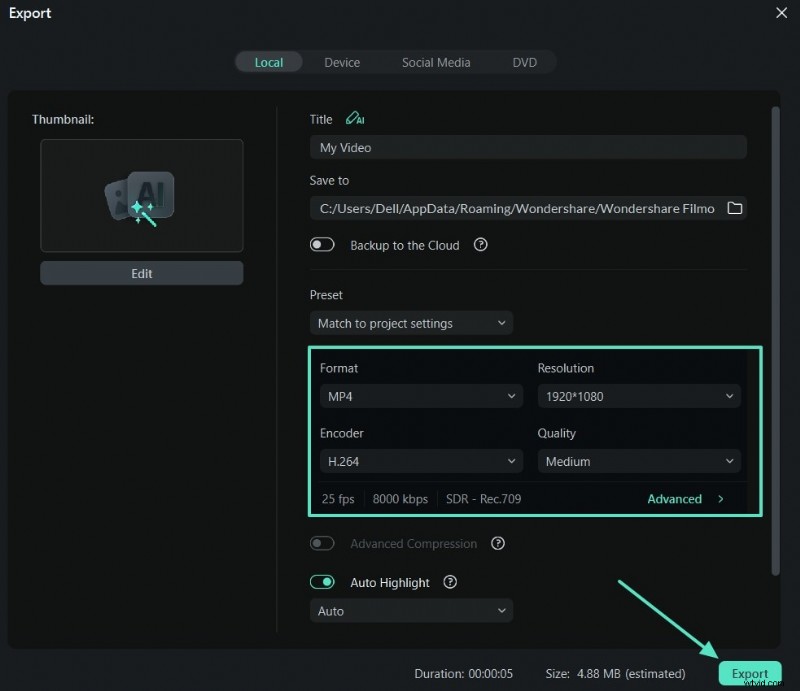Expand the Encoder H.264 dropdown
The width and height of the screenshot is (800, 691).
pos(421,461)
